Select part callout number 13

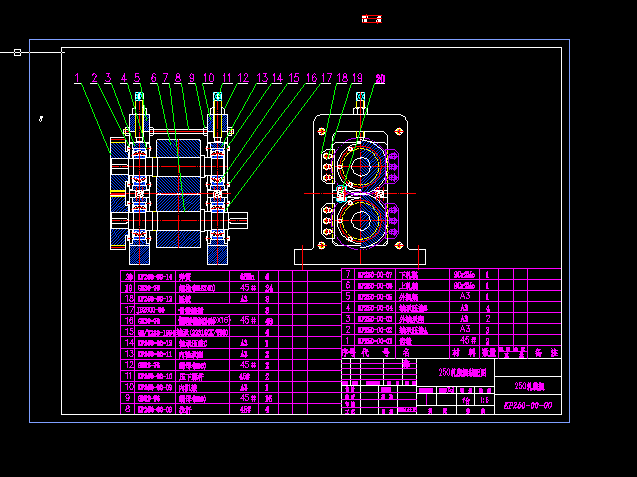point(262,77)
